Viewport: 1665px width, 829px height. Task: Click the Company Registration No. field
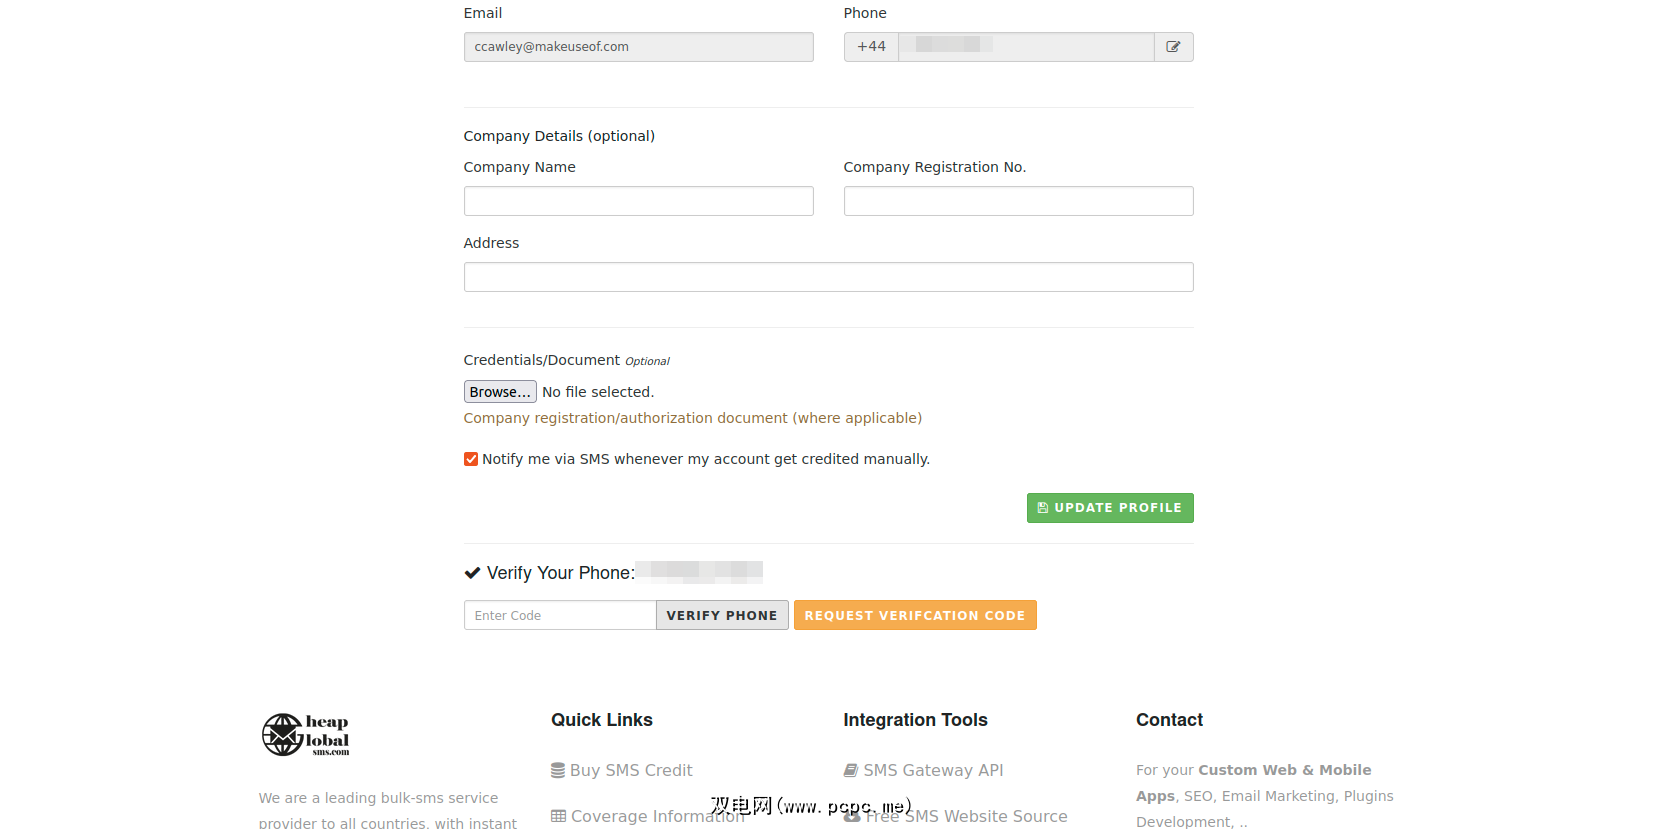tap(1018, 201)
